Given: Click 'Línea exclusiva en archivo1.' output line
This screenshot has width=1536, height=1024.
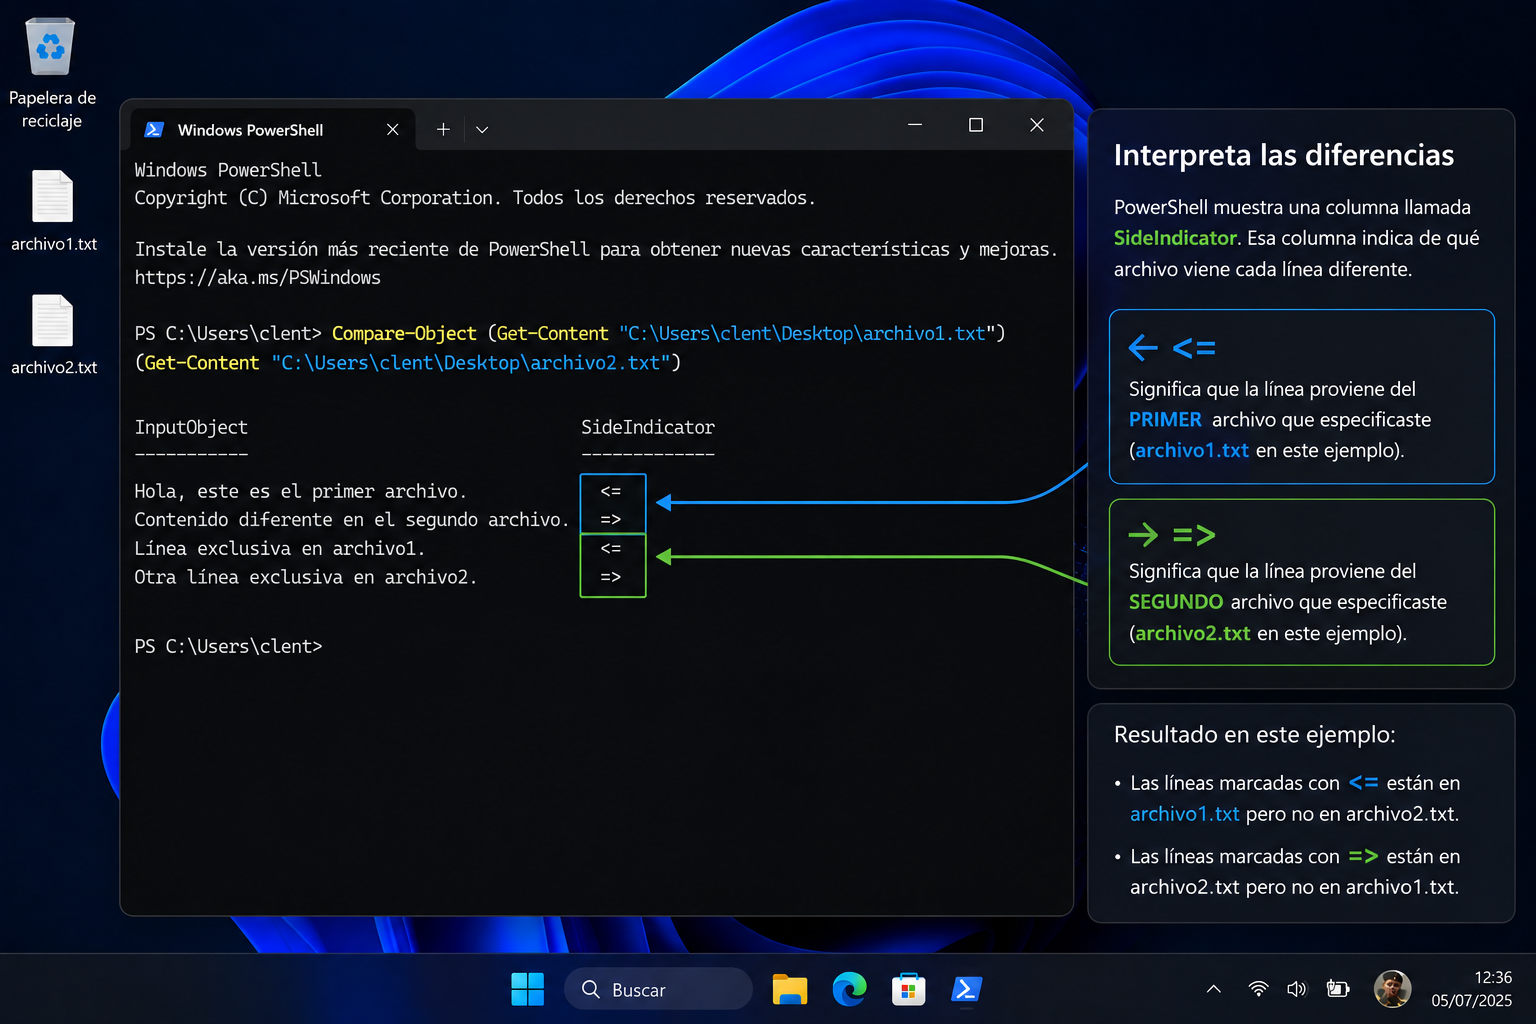Looking at the screenshot, I should 280,548.
